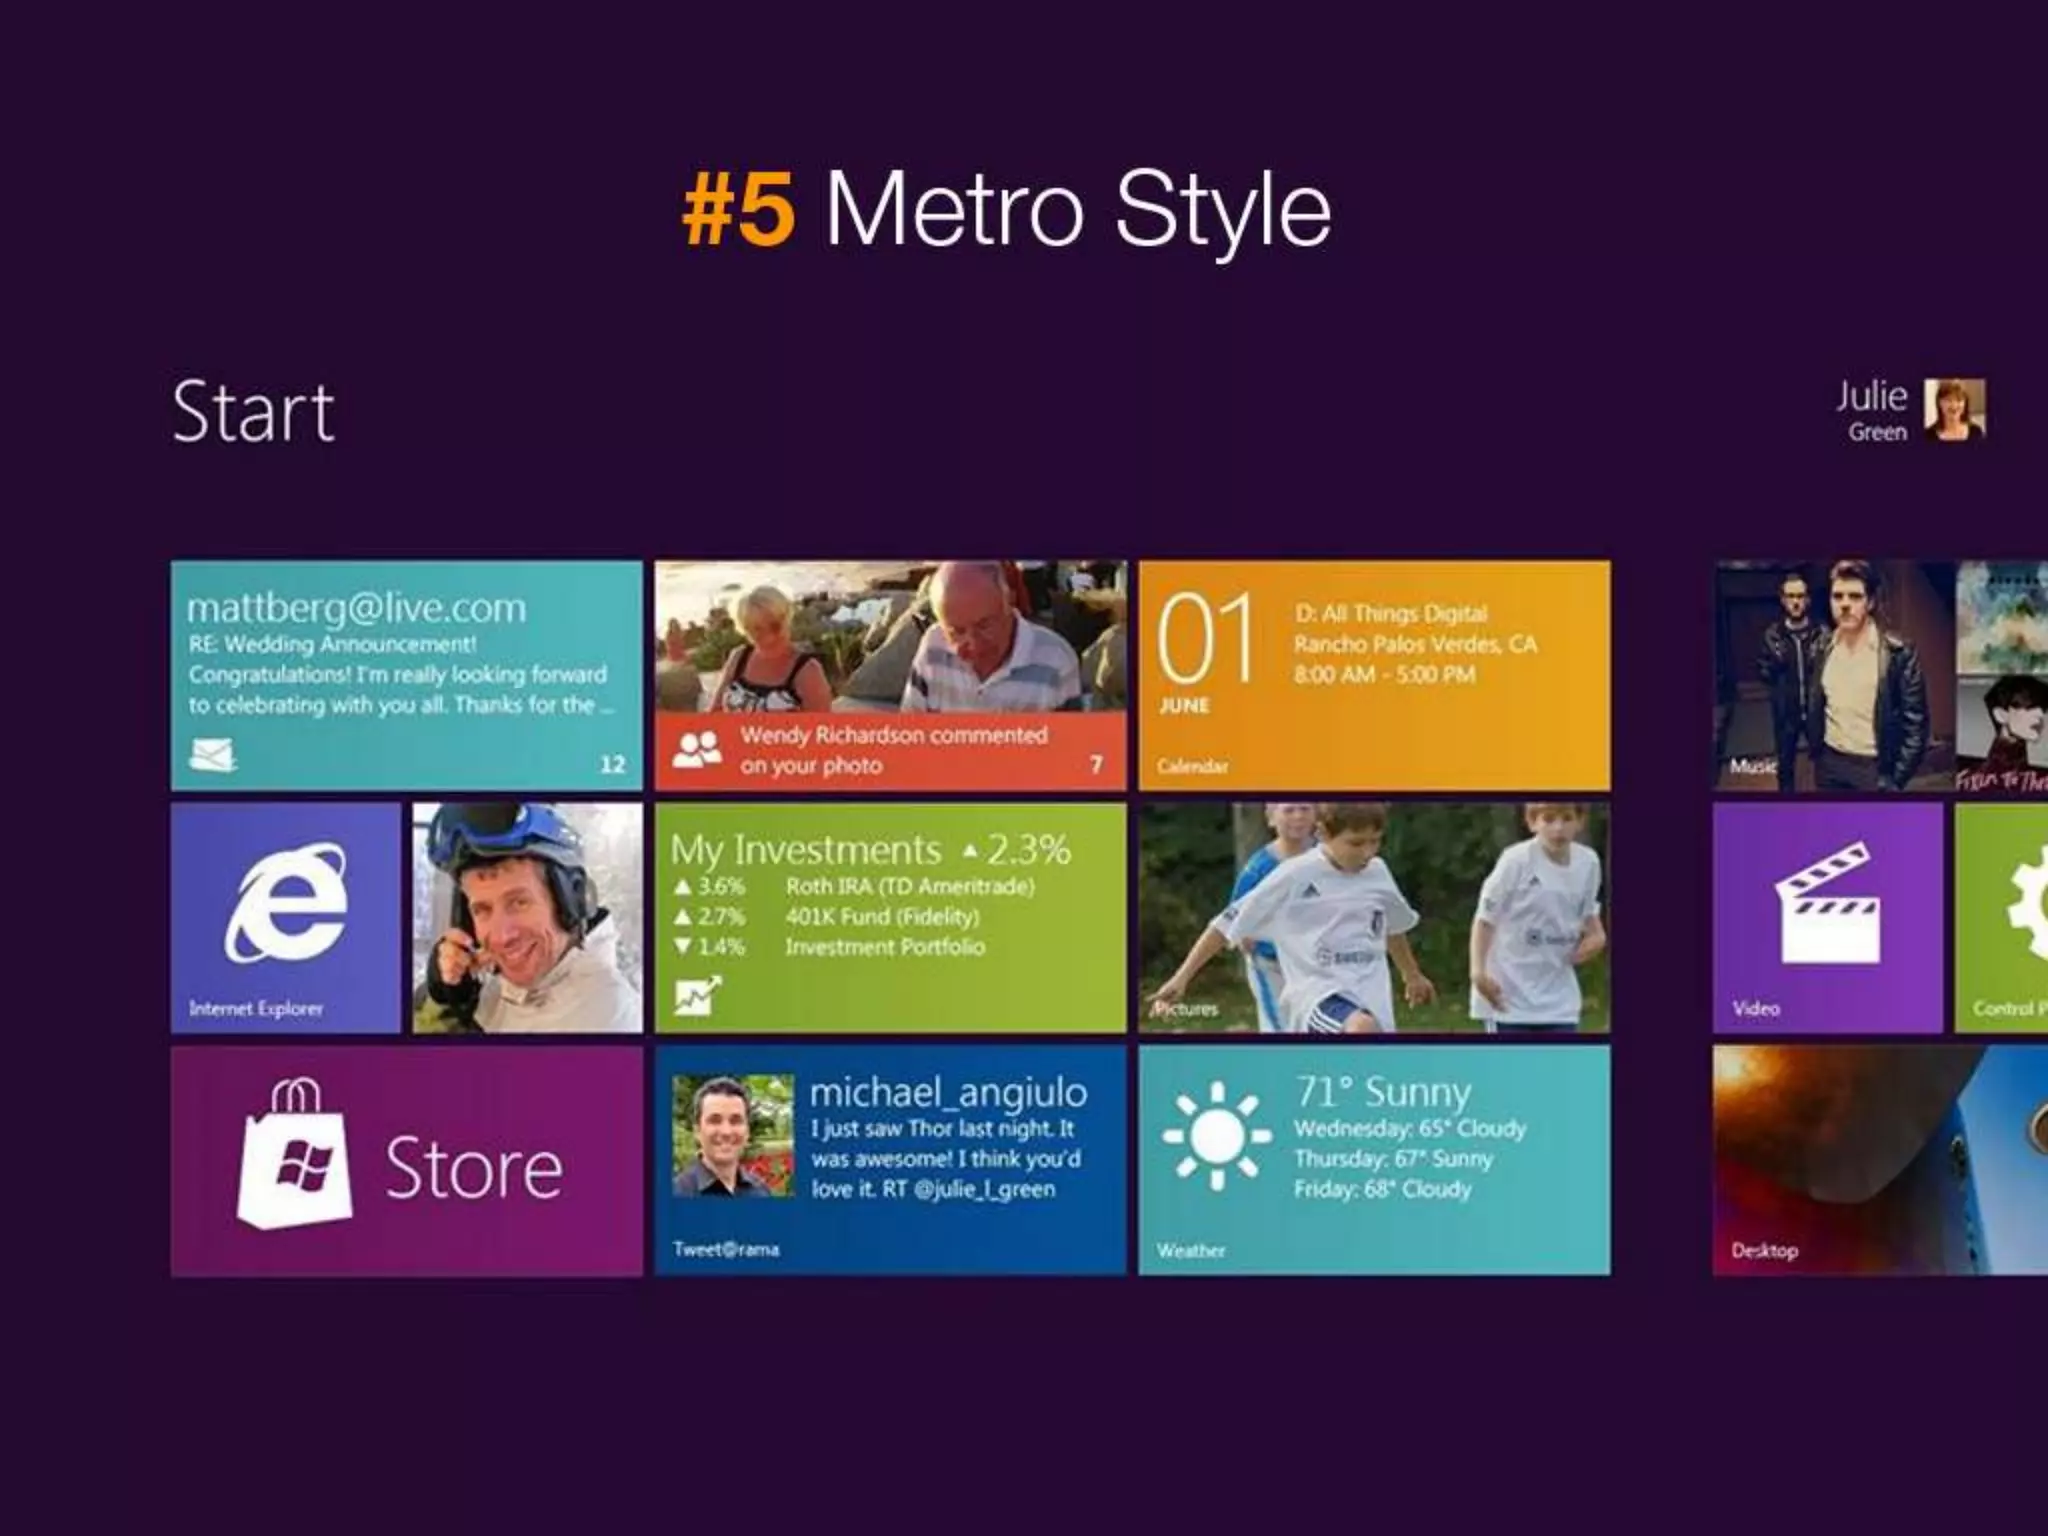Open the Internet Explorer tile
Viewport: 2048px width, 1536px height.
[285, 917]
